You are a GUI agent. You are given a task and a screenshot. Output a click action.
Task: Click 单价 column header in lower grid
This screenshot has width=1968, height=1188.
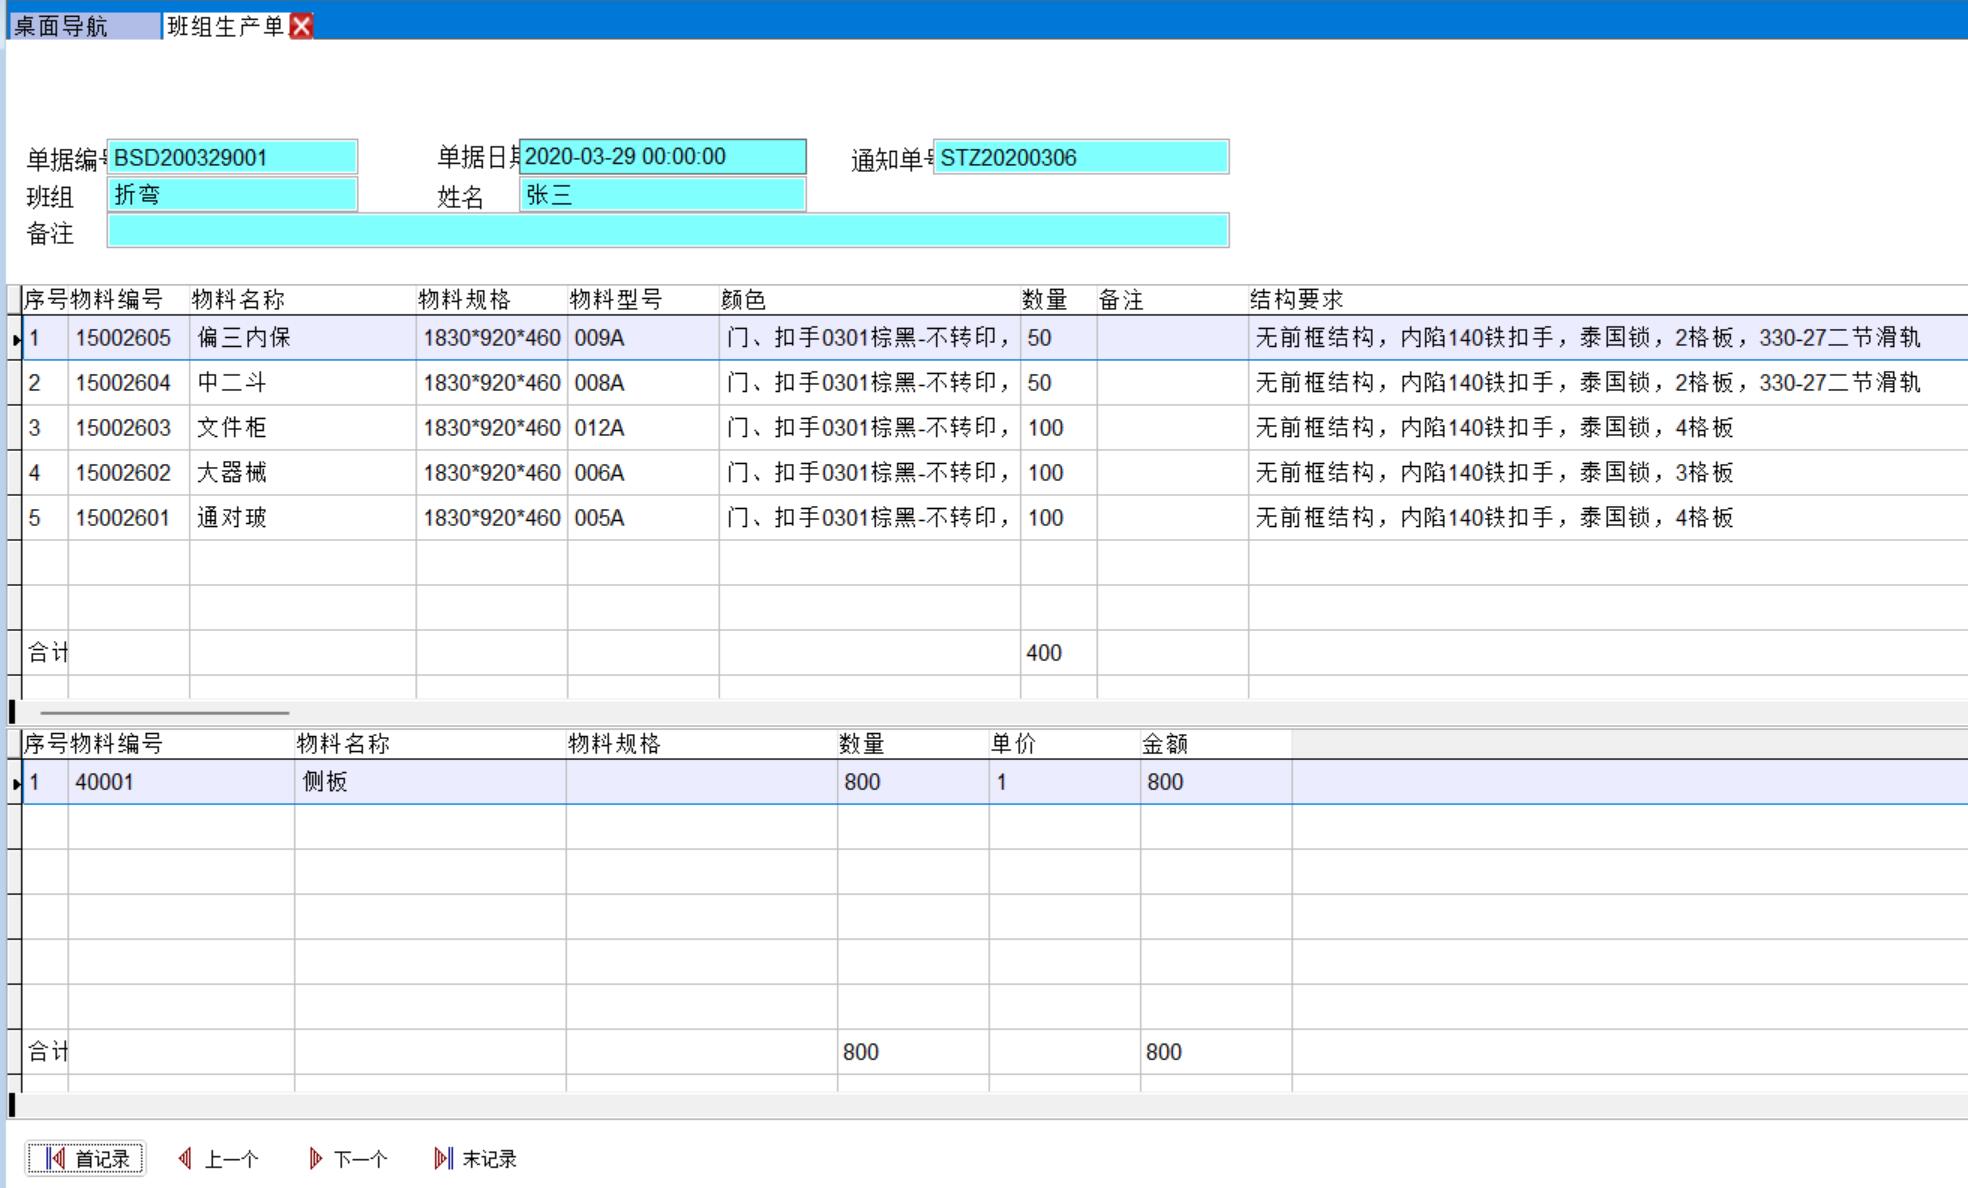pos(1013,744)
